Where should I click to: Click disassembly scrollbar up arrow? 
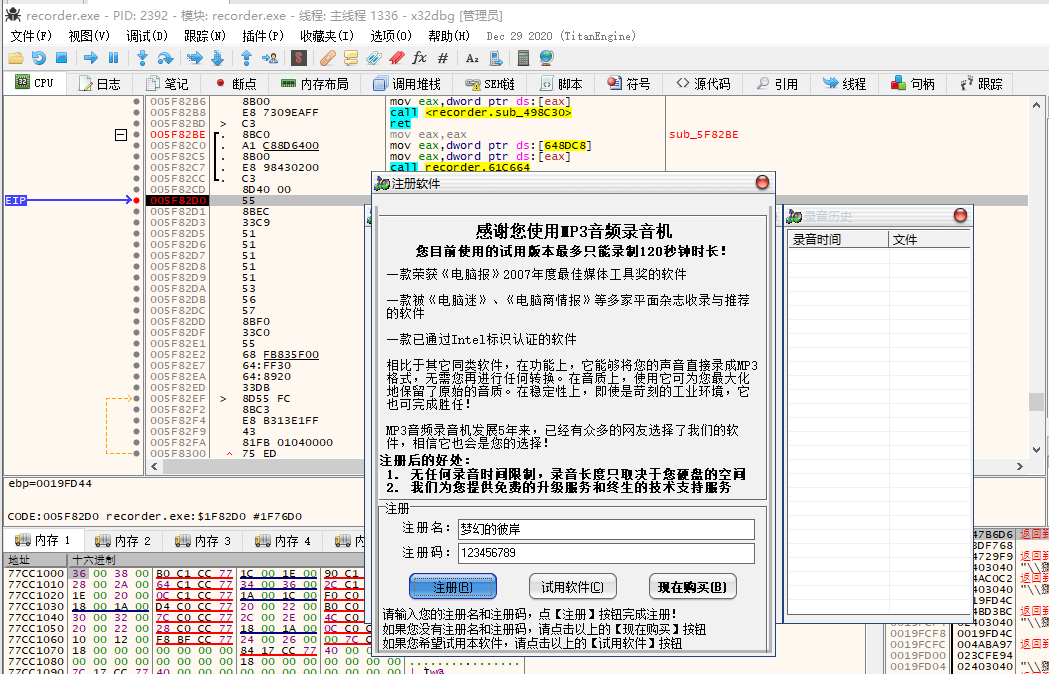click(x=1036, y=105)
